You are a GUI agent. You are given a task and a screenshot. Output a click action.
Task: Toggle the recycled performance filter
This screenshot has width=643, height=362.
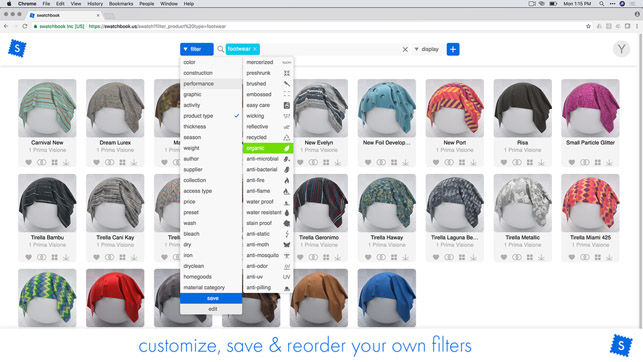click(x=268, y=137)
